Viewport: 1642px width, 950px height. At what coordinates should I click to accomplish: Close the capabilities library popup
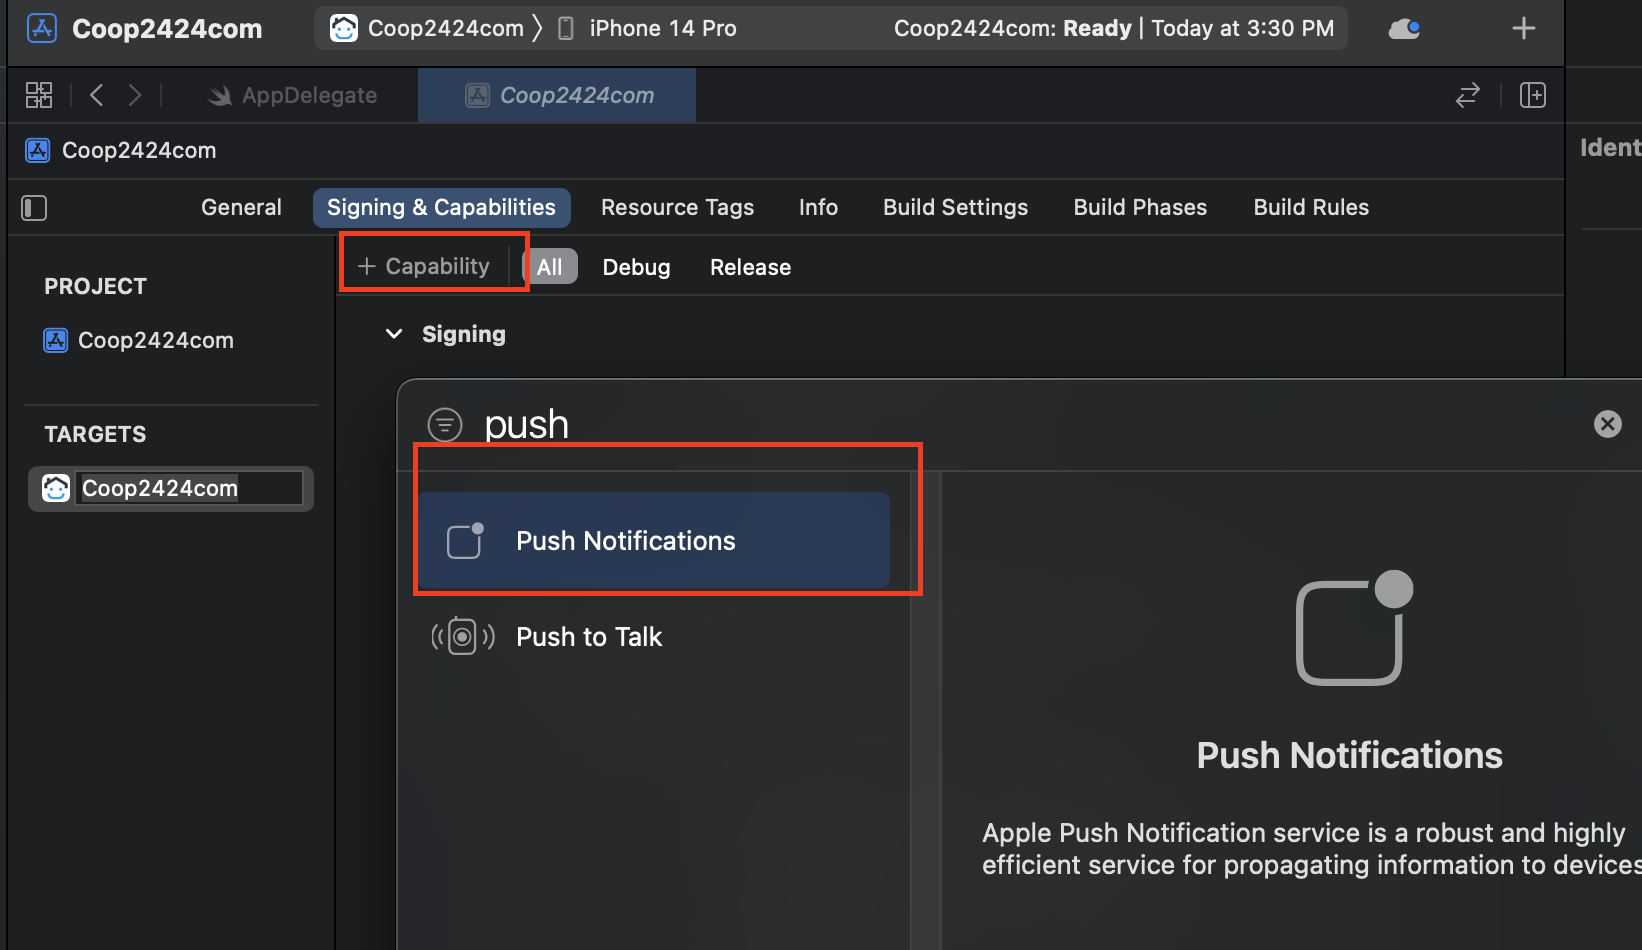[x=1607, y=424]
